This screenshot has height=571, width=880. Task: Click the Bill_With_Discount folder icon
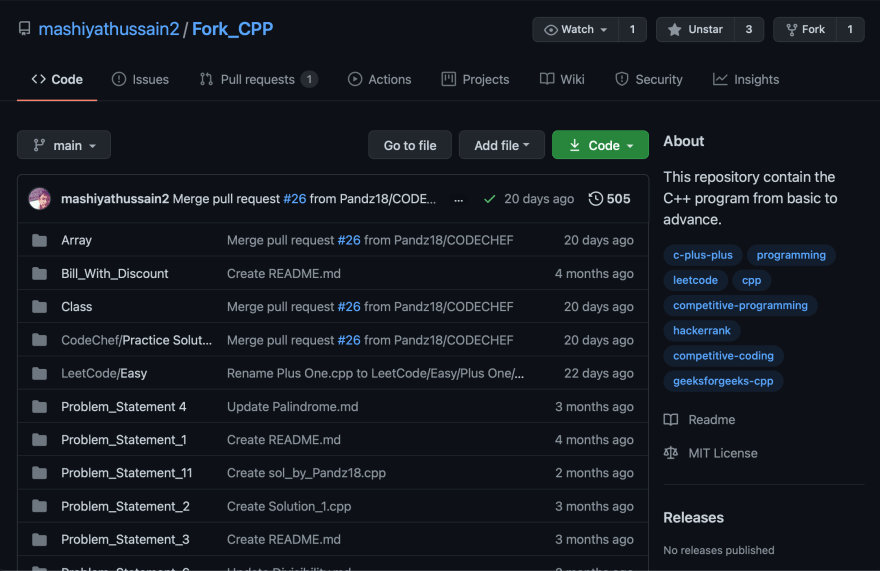(x=39, y=273)
